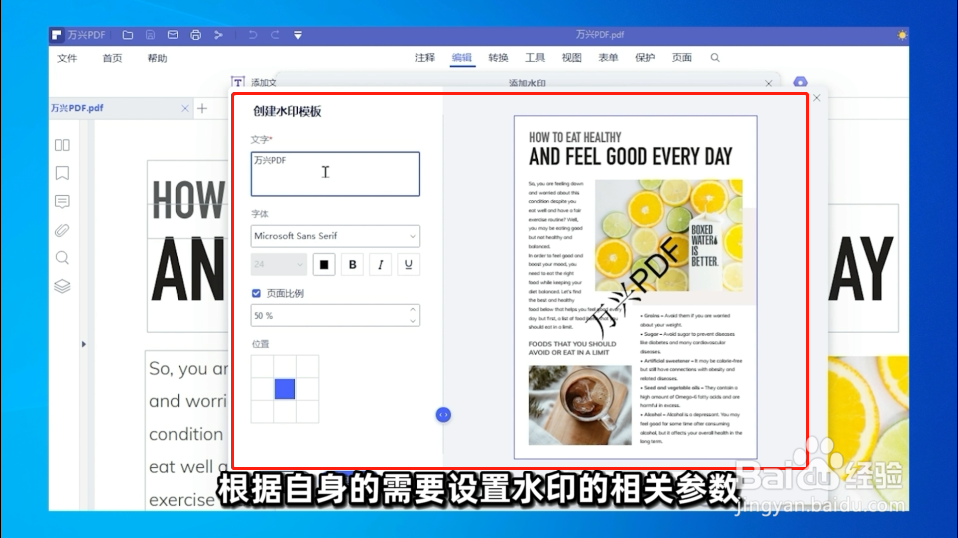
Task: Click the undo arrow
Action: point(252,35)
